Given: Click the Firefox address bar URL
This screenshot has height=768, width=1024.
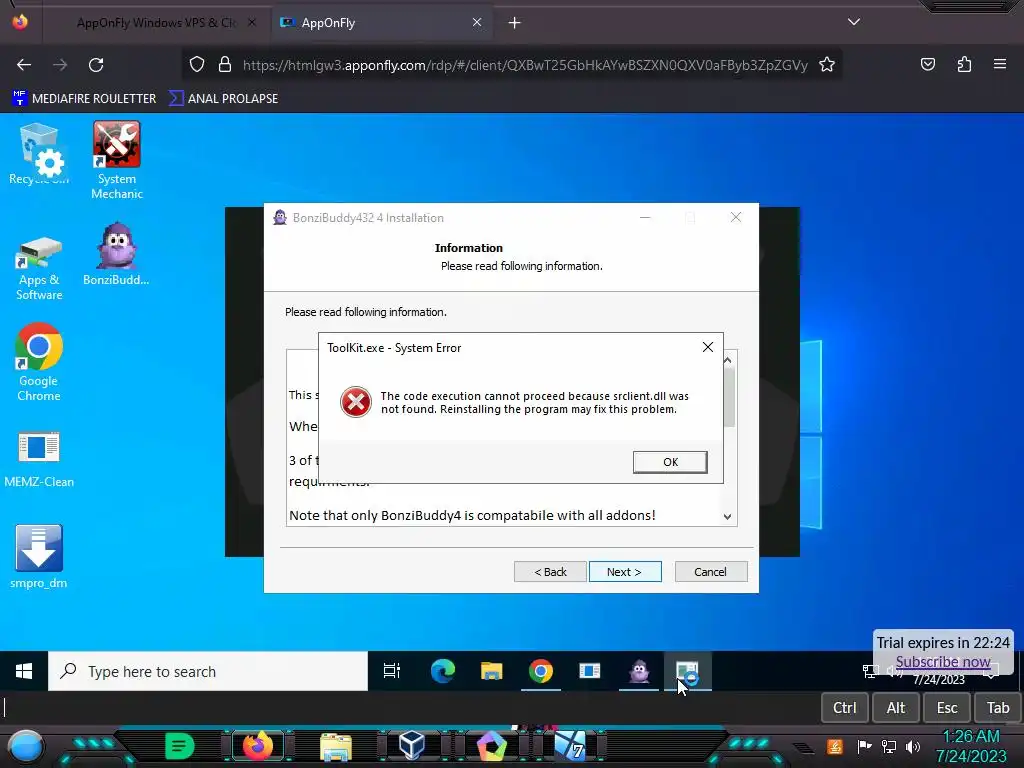Looking at the screenshot, I should [525, 65].
